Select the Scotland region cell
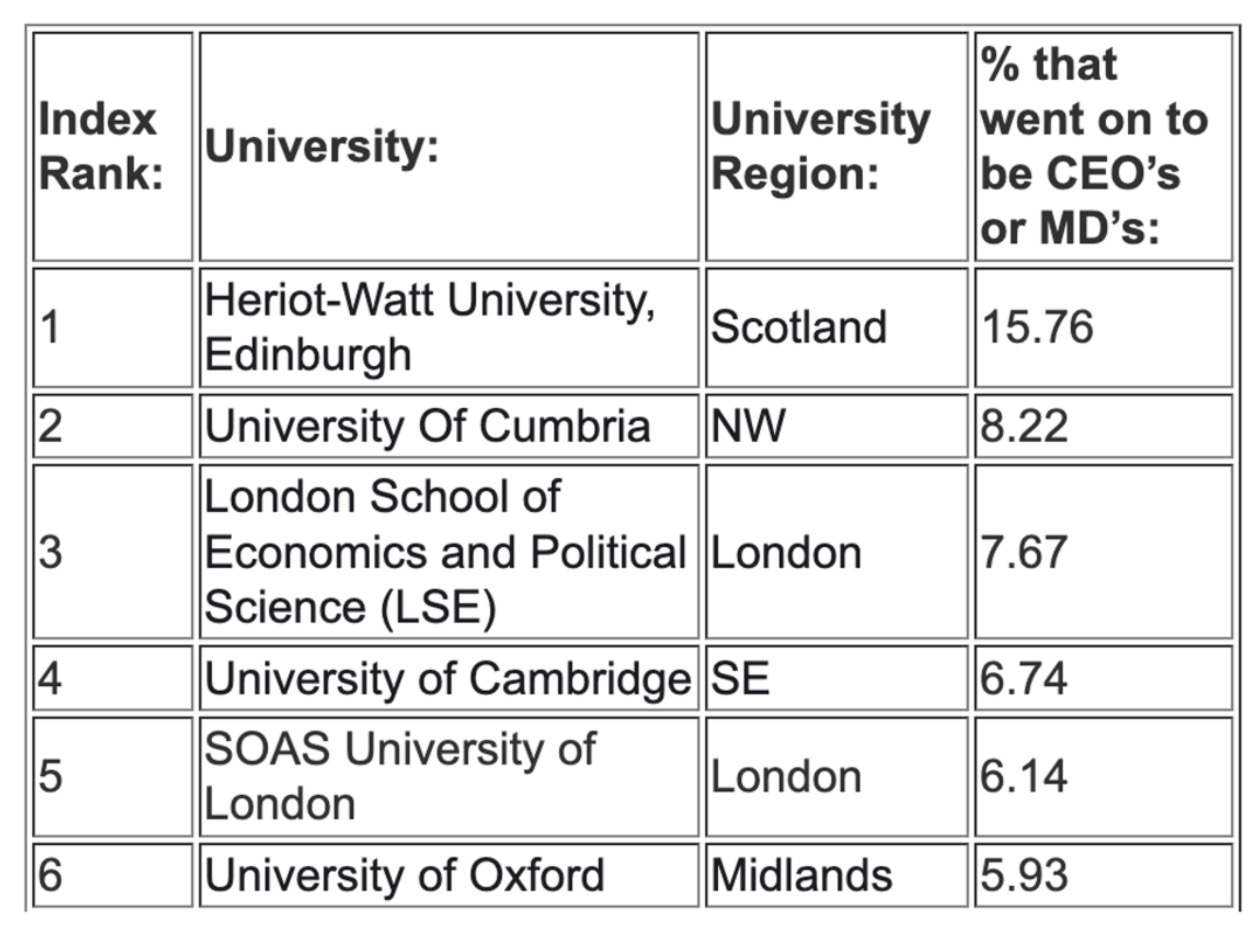The image size is (1260, 932). pyautogui.click(x=837, y=327)
